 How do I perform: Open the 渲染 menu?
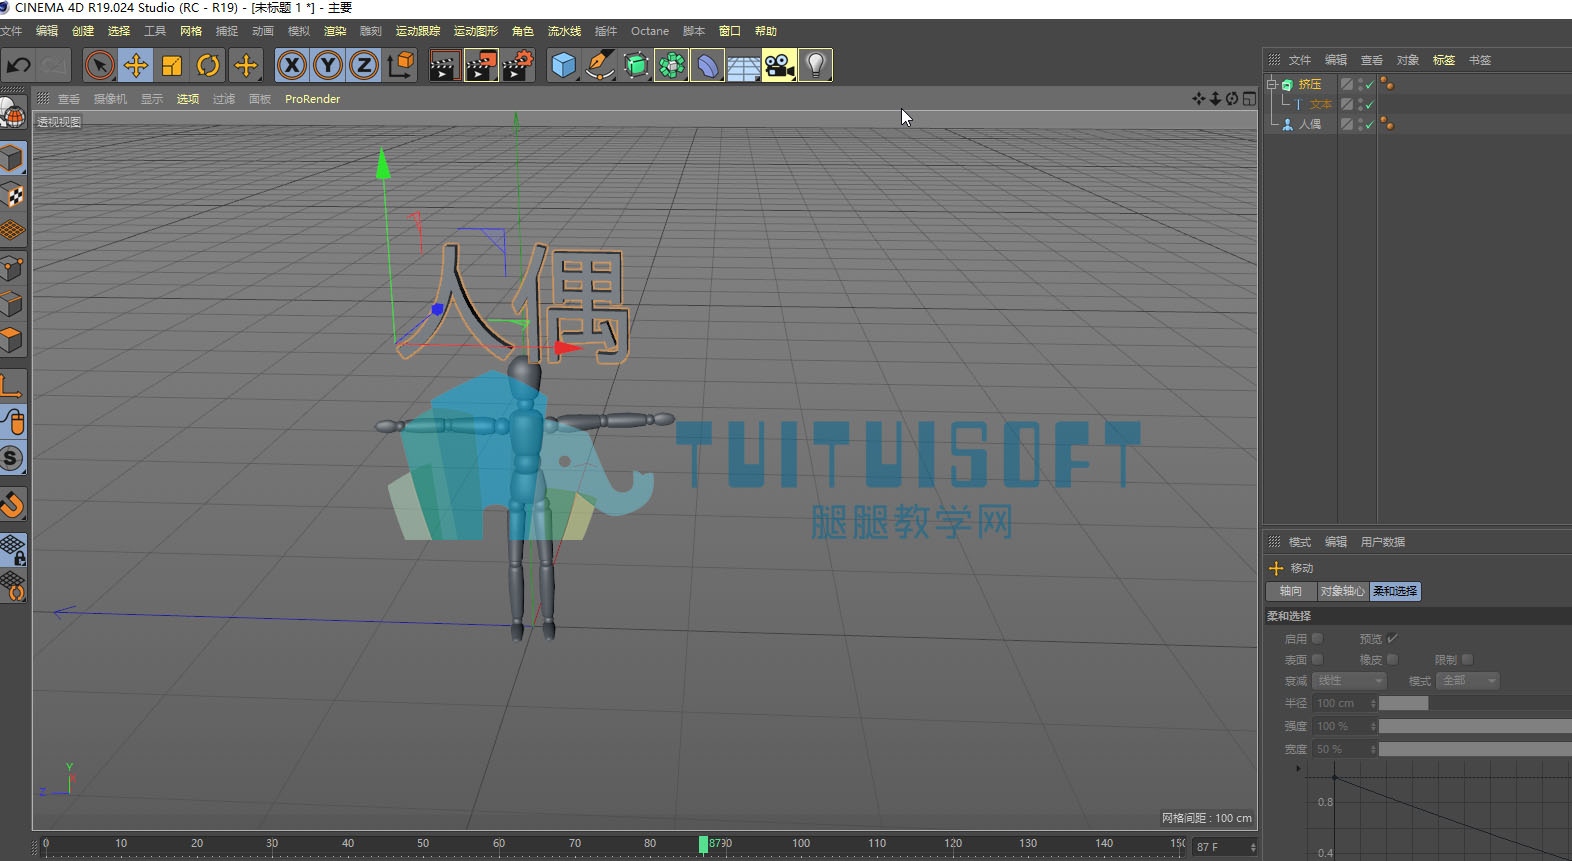pyautogui.click(x=335, y=31)
